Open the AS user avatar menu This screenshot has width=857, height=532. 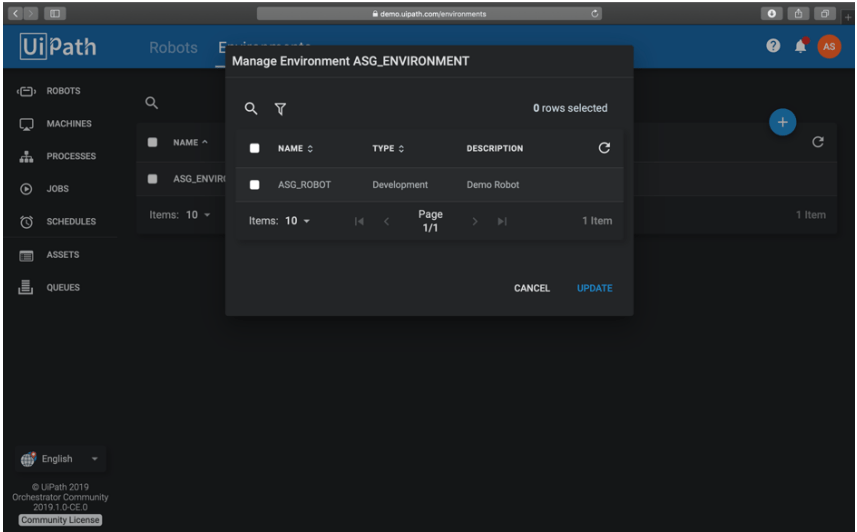pyautogui.click(x=829, y=47)
